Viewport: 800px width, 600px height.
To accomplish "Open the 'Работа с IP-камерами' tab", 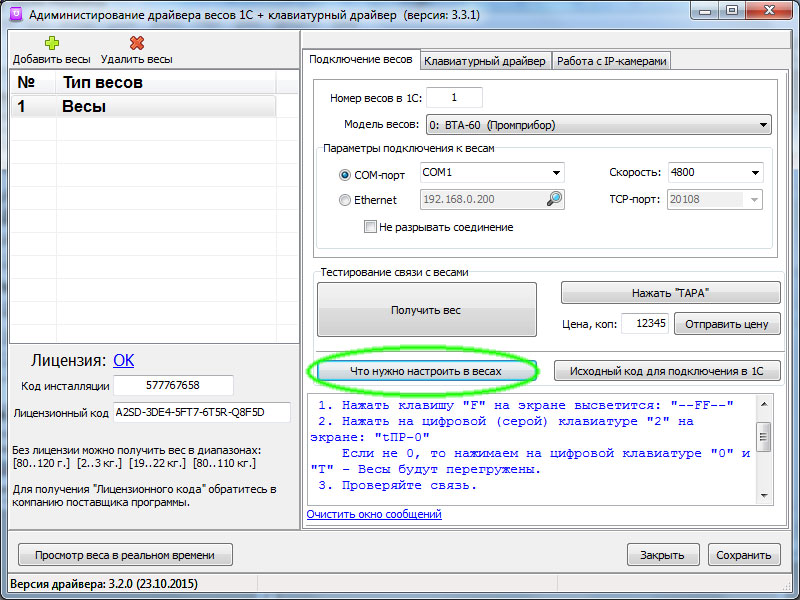I will click(611, 61).
